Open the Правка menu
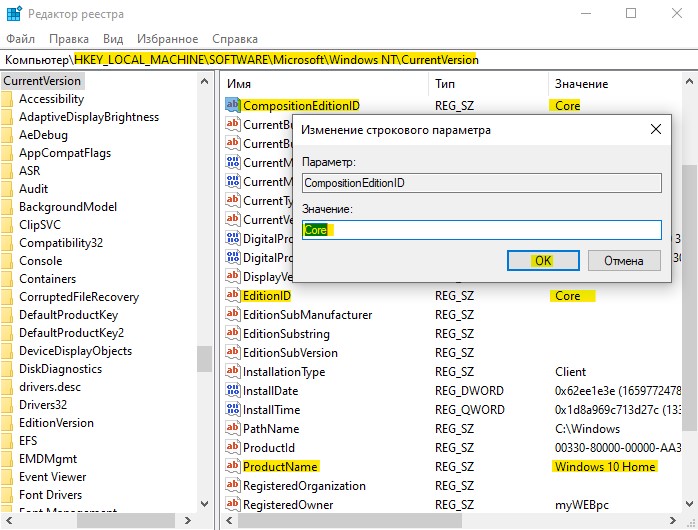 point(69,39)
